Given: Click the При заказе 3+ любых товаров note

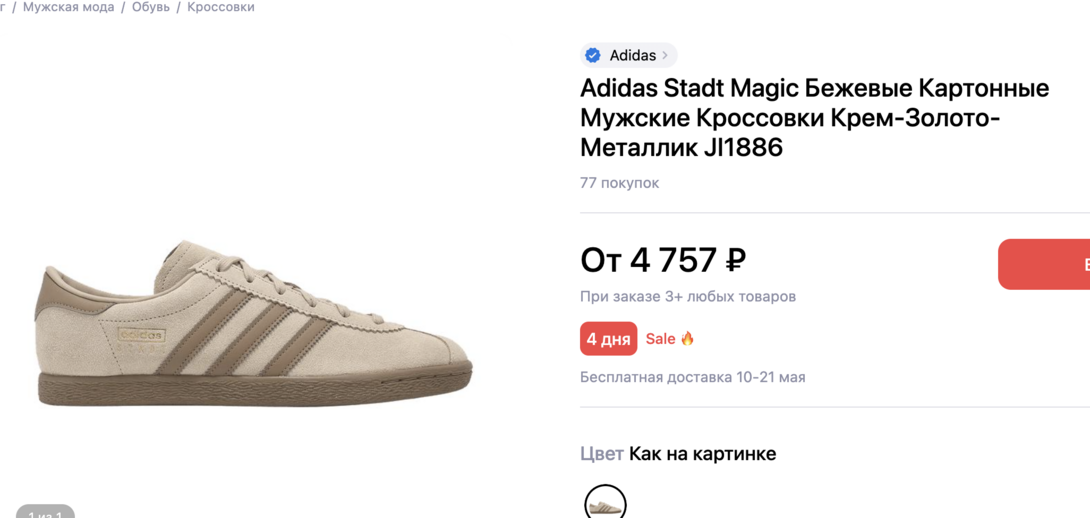Looking at the screenshot, I should (687, 296).
